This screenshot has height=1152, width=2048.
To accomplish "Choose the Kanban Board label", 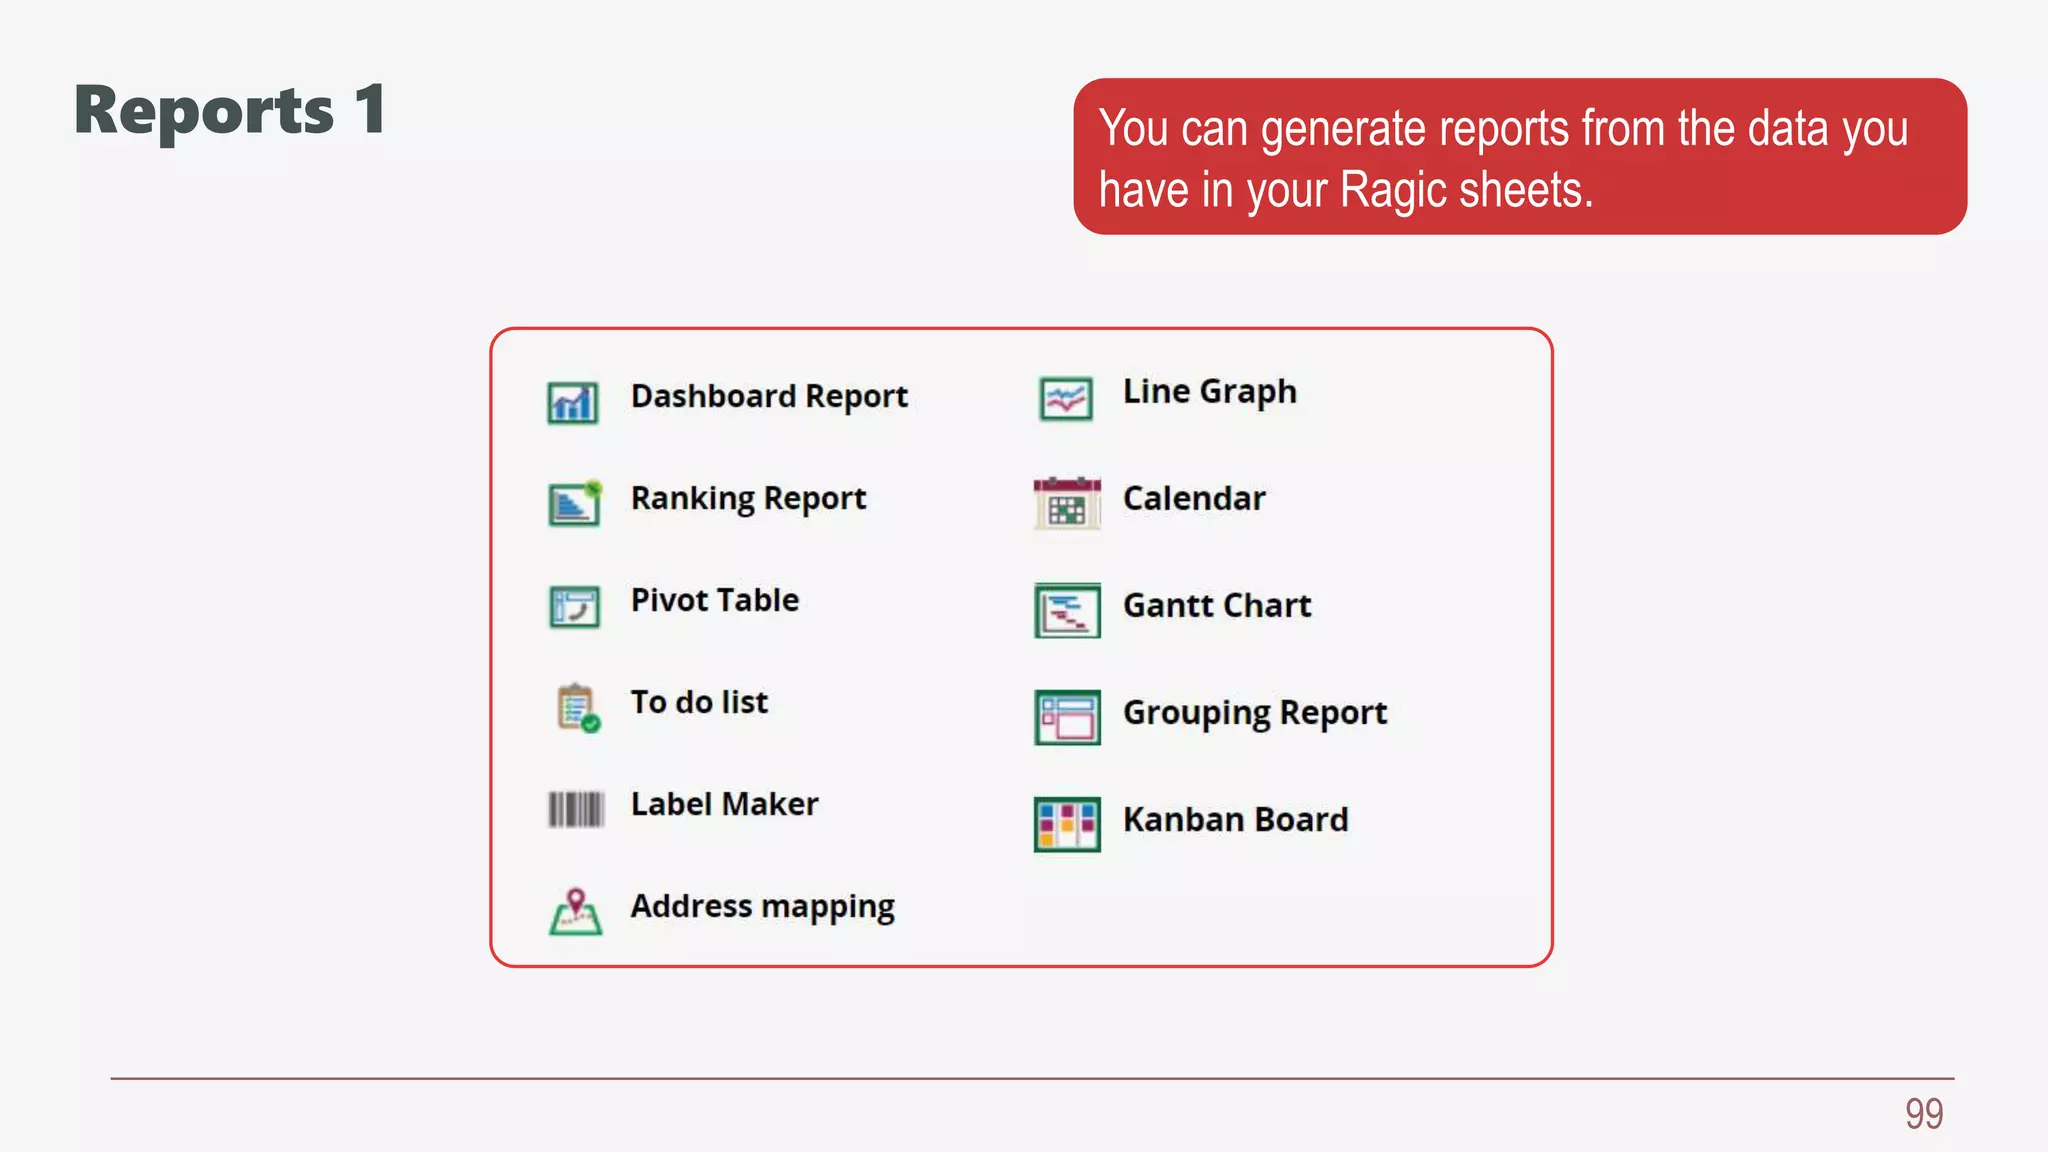I will point(1235,819).
